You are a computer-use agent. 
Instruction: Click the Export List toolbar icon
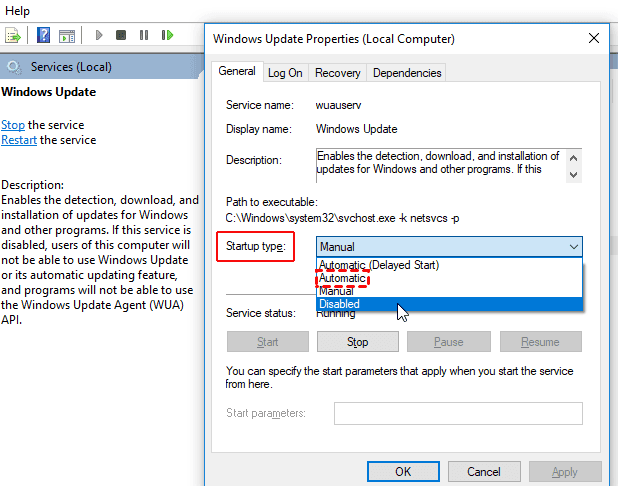pyautogui.click(x=13, y=35)
